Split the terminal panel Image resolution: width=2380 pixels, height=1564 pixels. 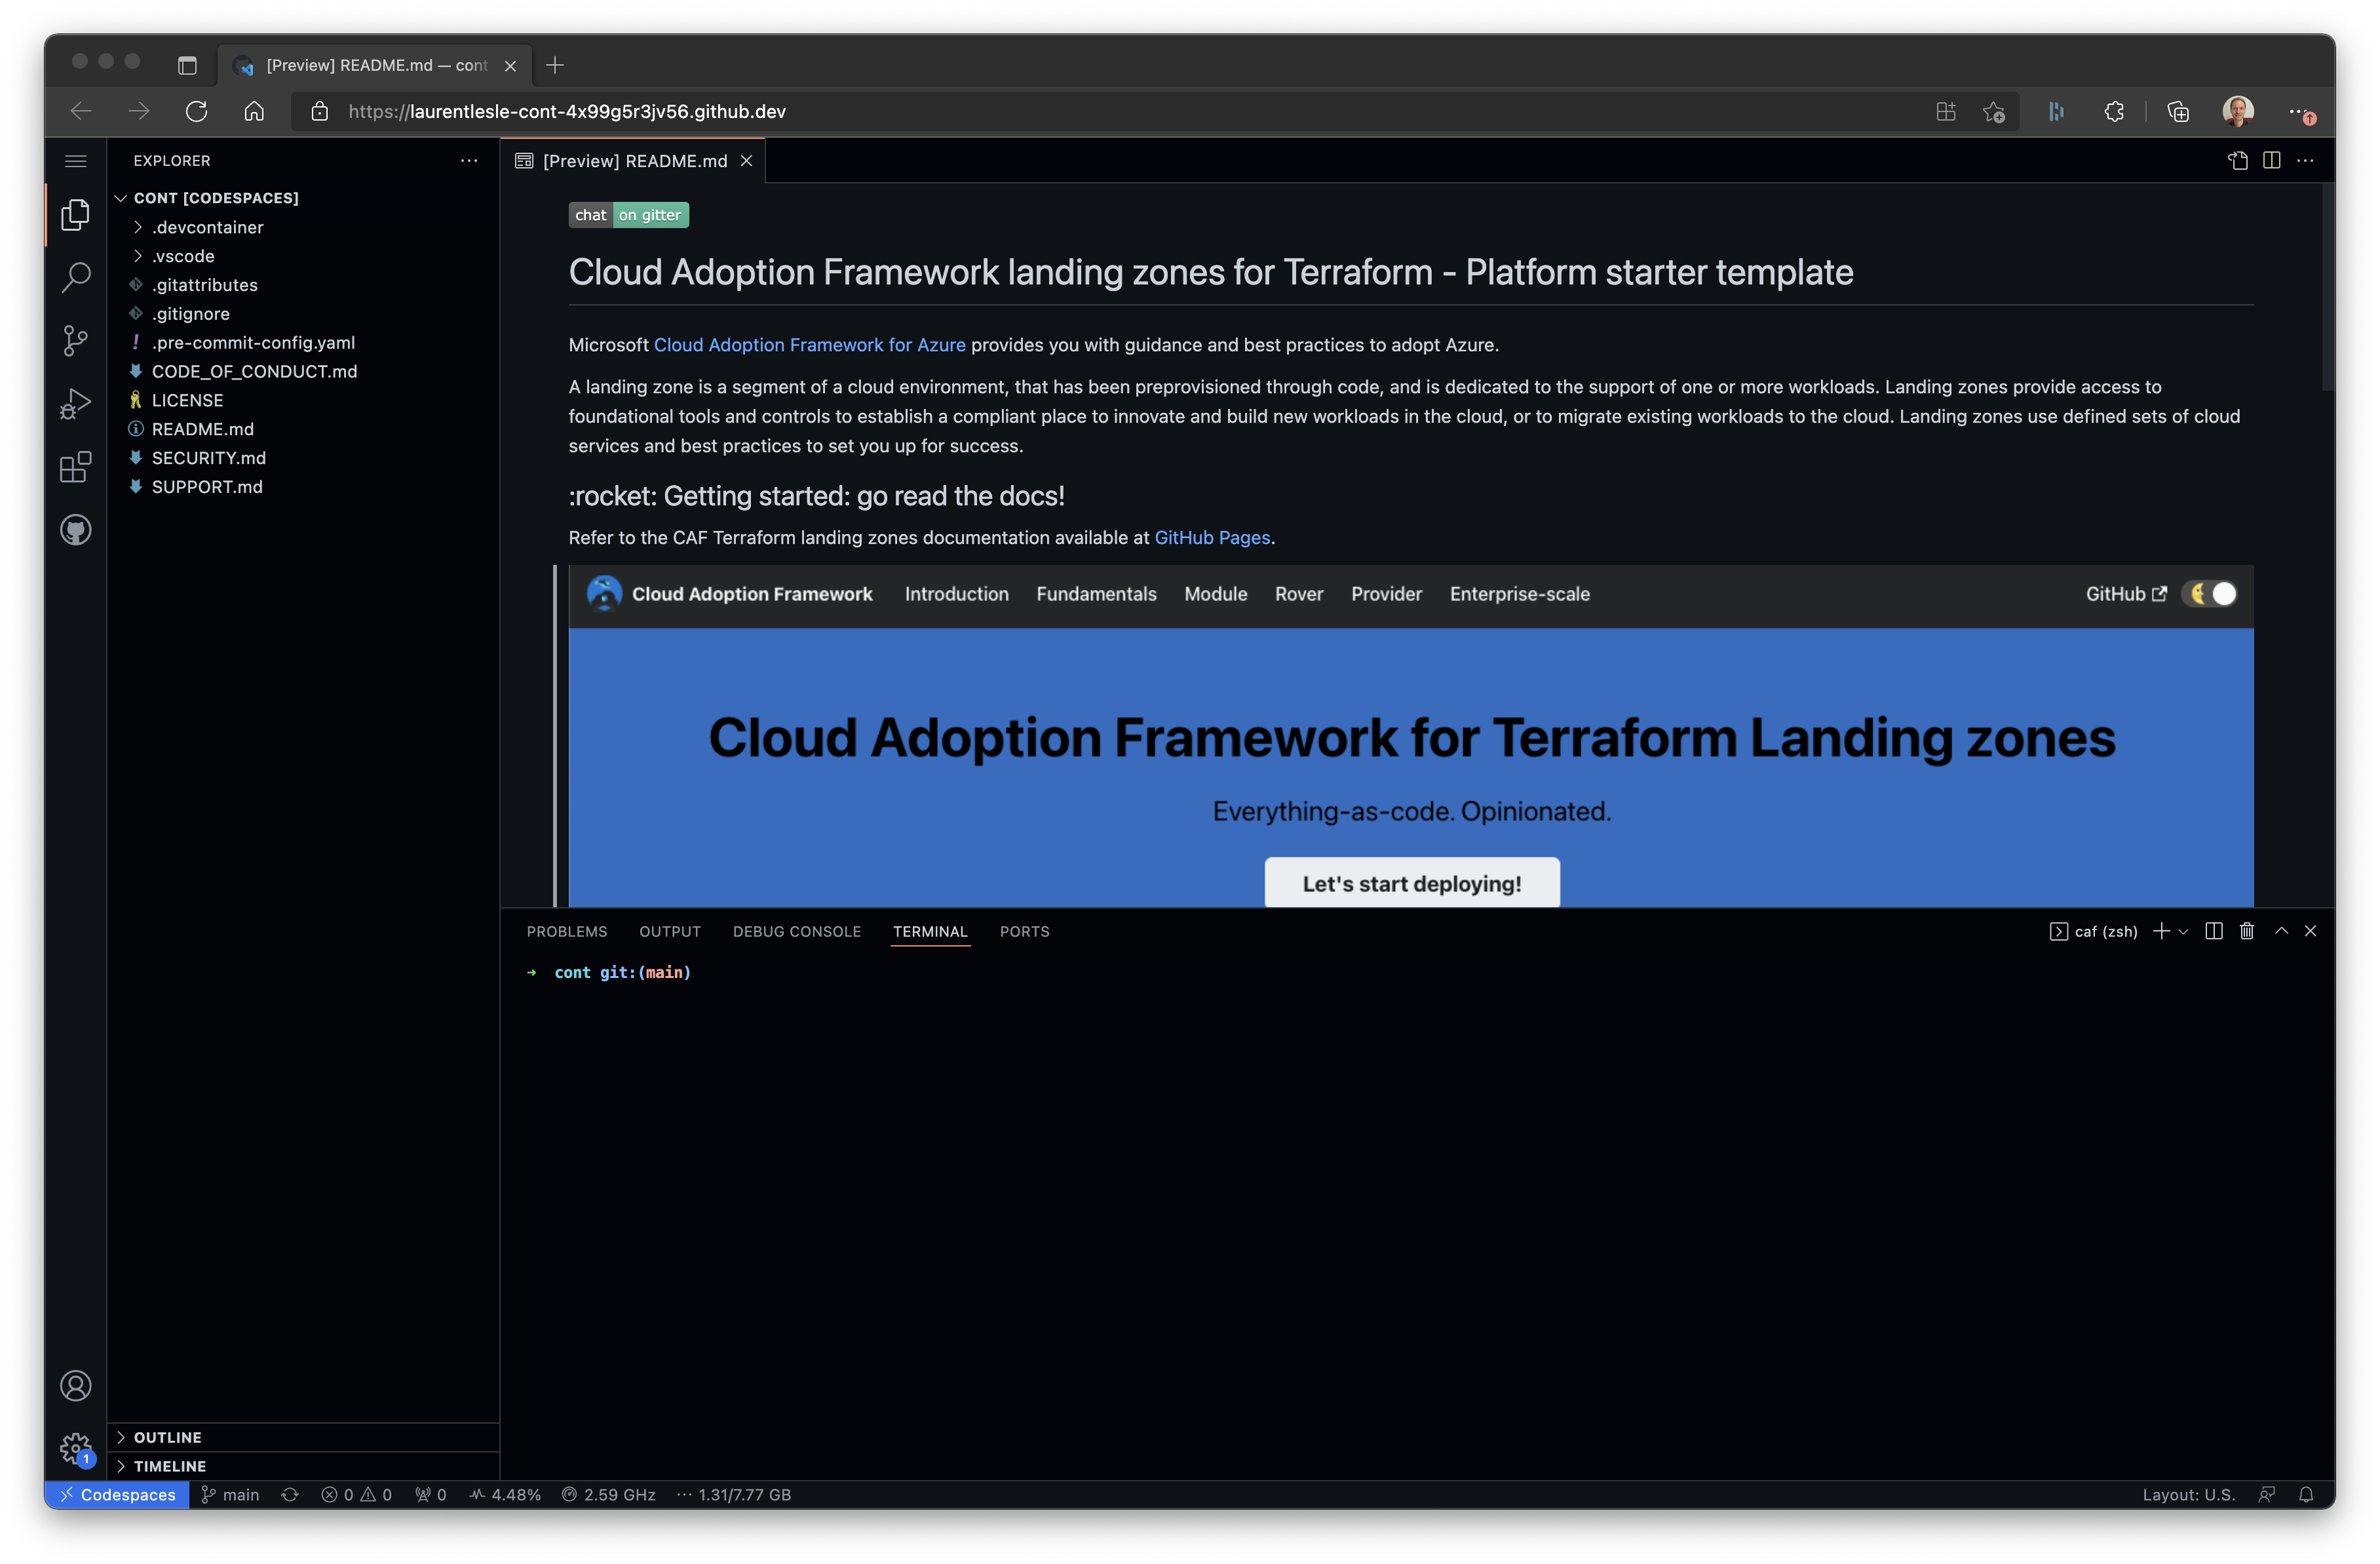pos(2214,931)
